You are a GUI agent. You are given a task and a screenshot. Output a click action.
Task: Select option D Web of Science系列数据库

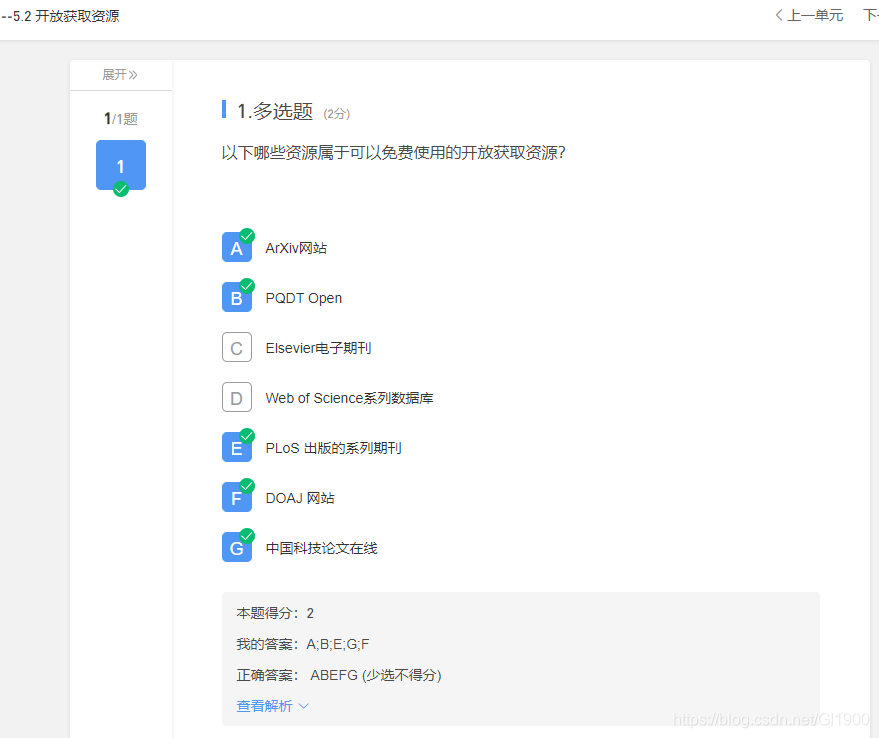click(x=237, y=398)
